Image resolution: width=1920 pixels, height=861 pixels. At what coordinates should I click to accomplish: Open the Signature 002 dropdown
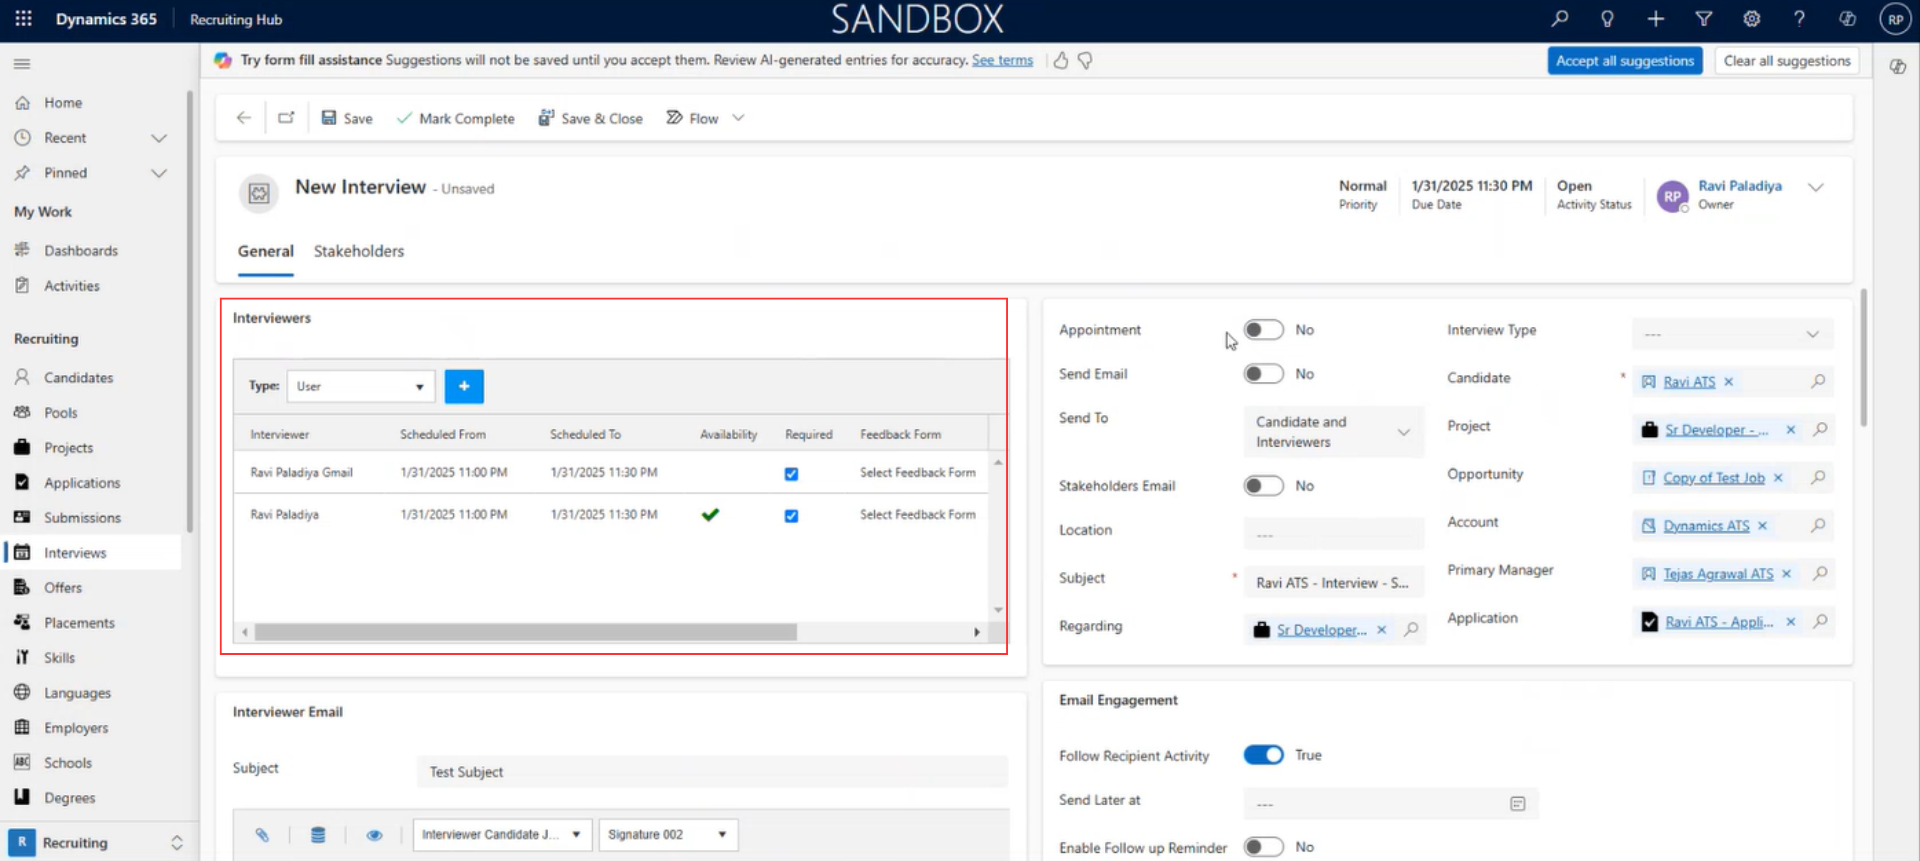(x=668, y=835)
